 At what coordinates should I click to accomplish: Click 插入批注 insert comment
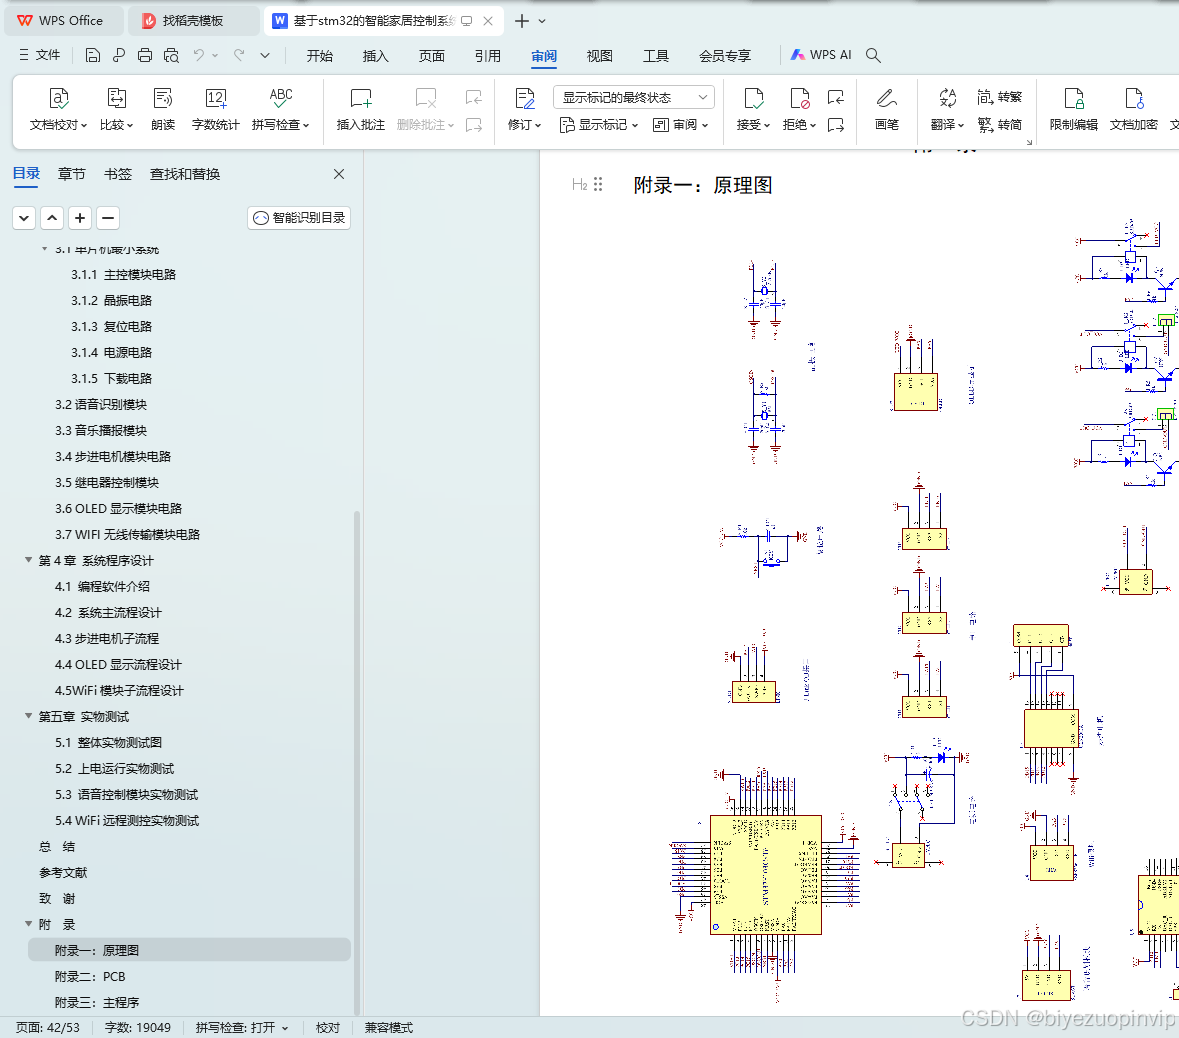point(360,110)
